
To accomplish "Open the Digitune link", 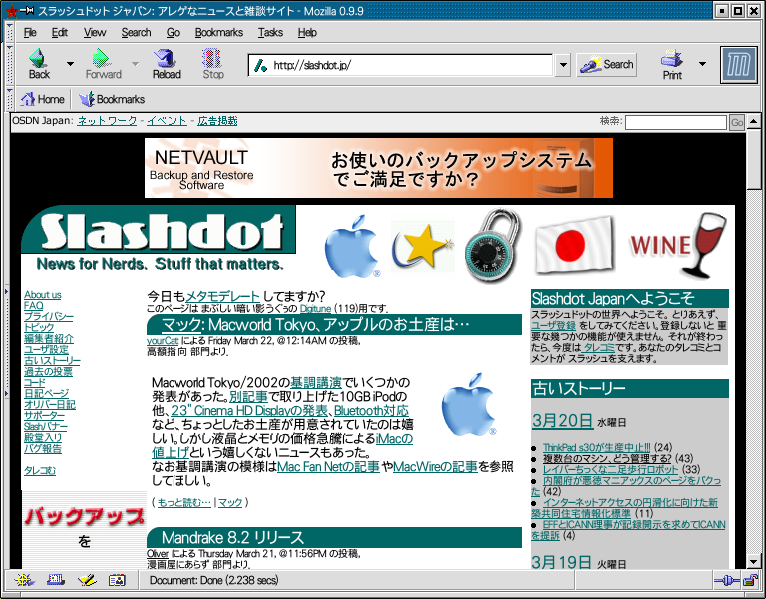I will (315, 308).
